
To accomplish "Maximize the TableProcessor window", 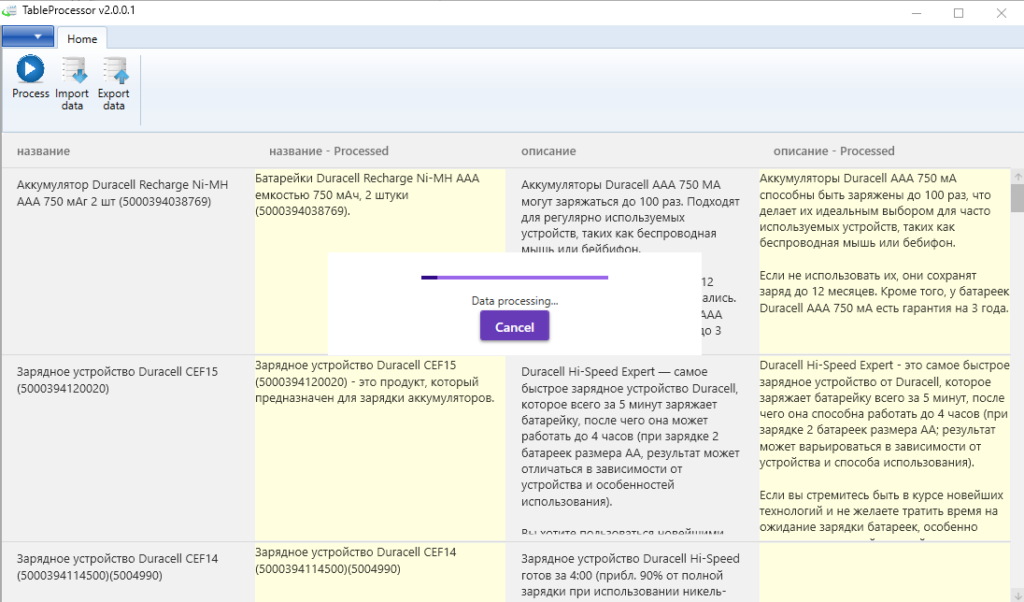I will coord(958,12).
